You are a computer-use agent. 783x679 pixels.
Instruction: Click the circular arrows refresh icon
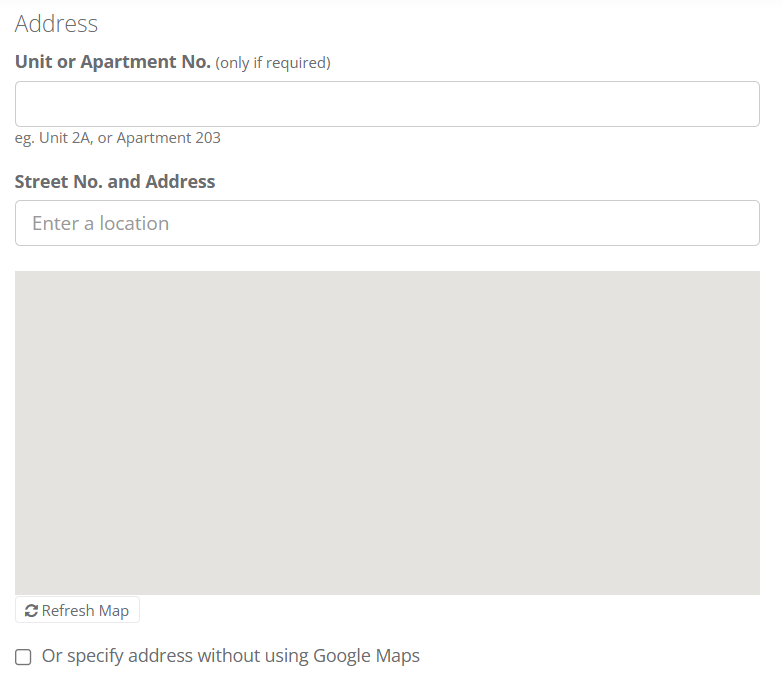[x=31, y=611]
